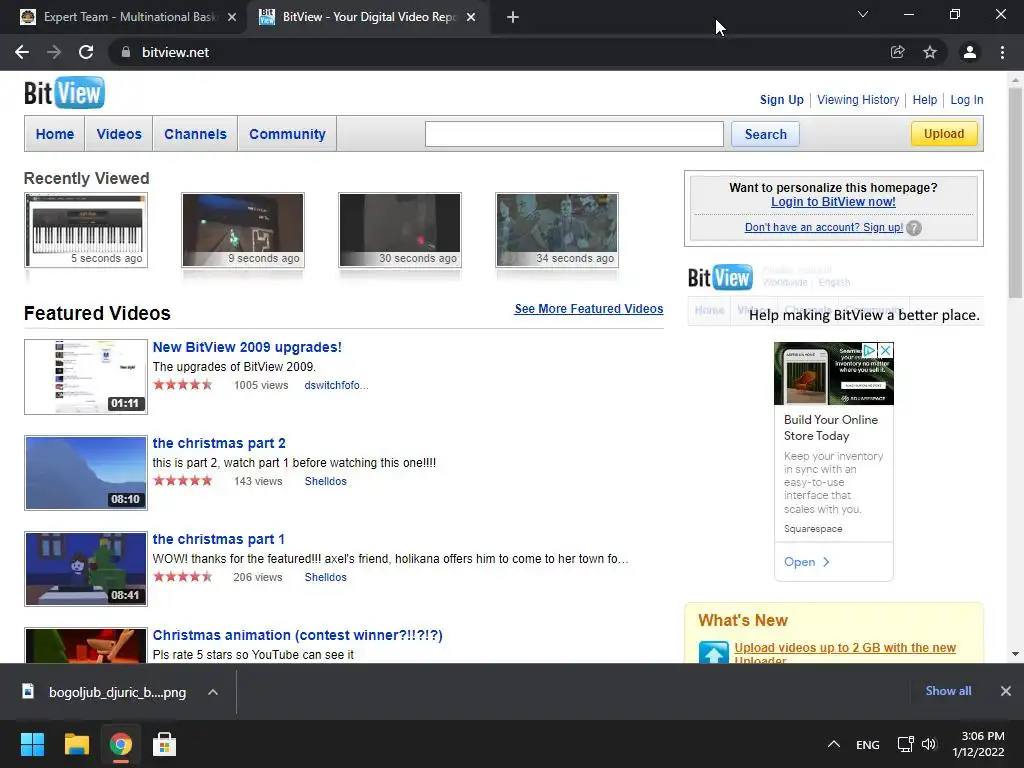Open Christmas animation (contest winner) title
This screenshot has width=1024, height=768.
pos(297,635)
